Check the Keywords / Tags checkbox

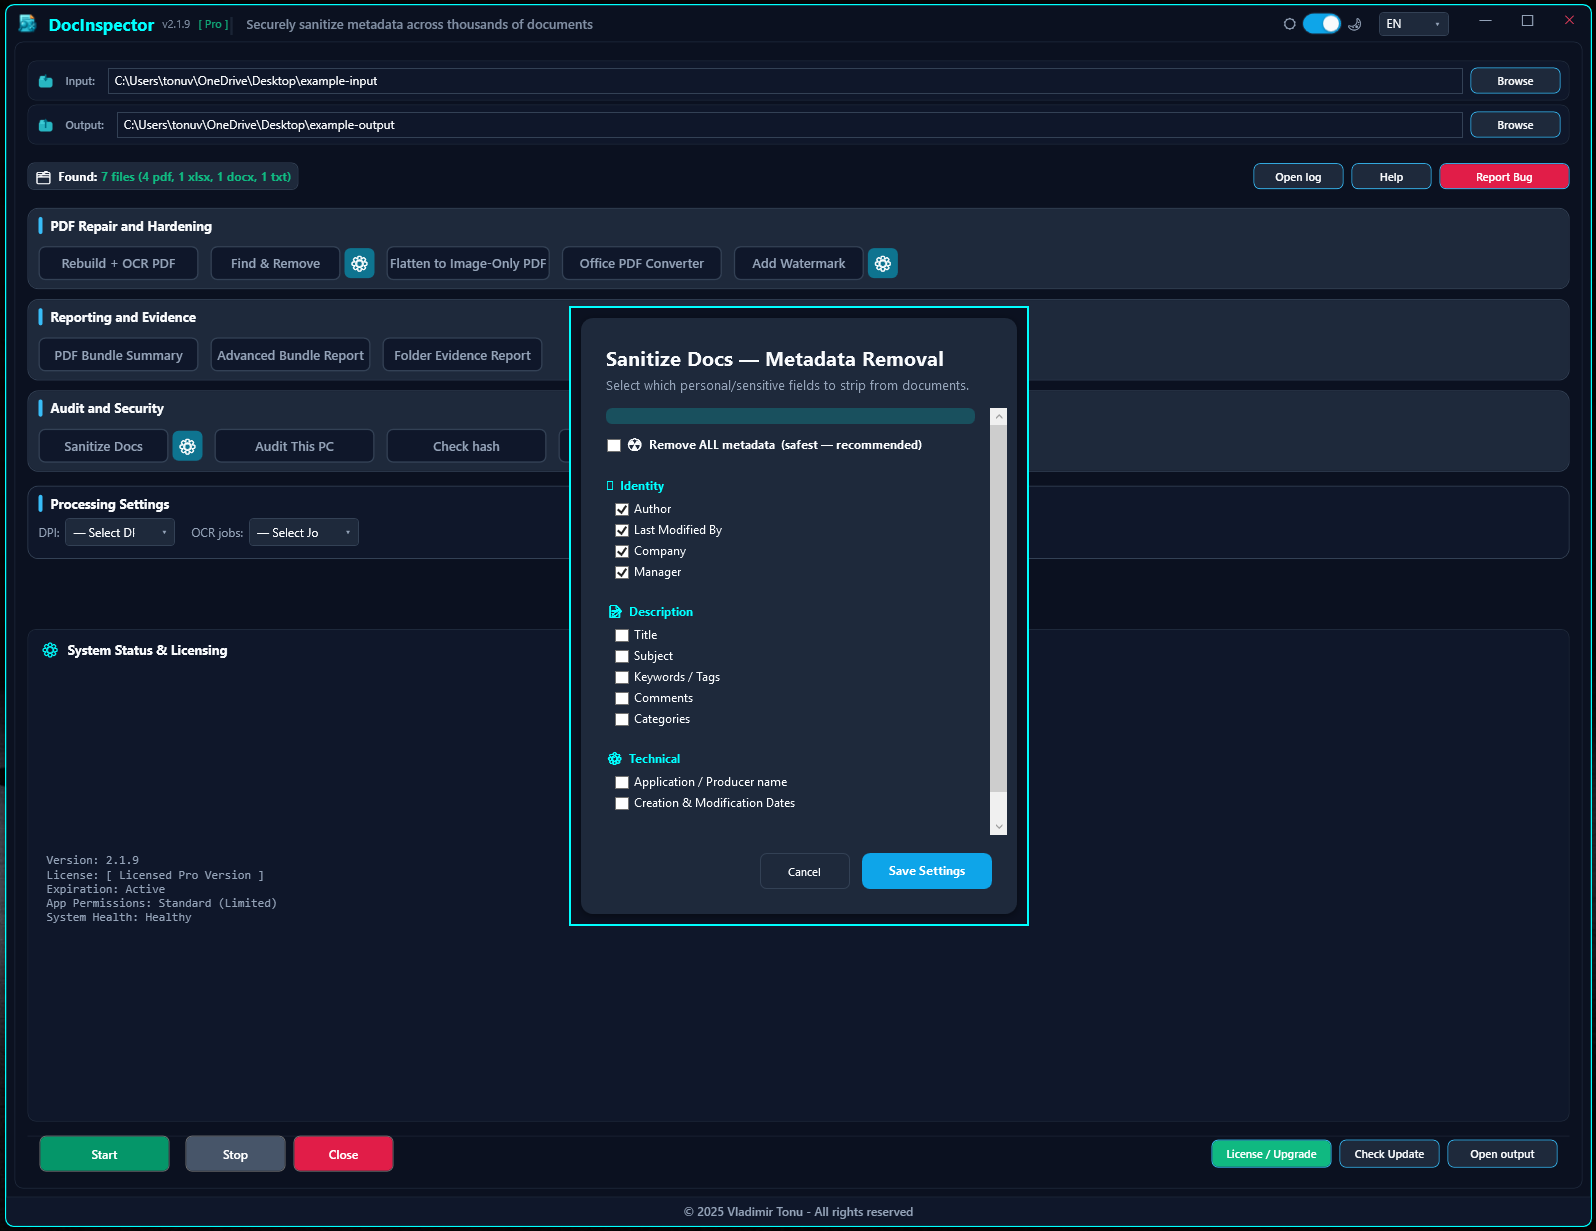[622, 677]
